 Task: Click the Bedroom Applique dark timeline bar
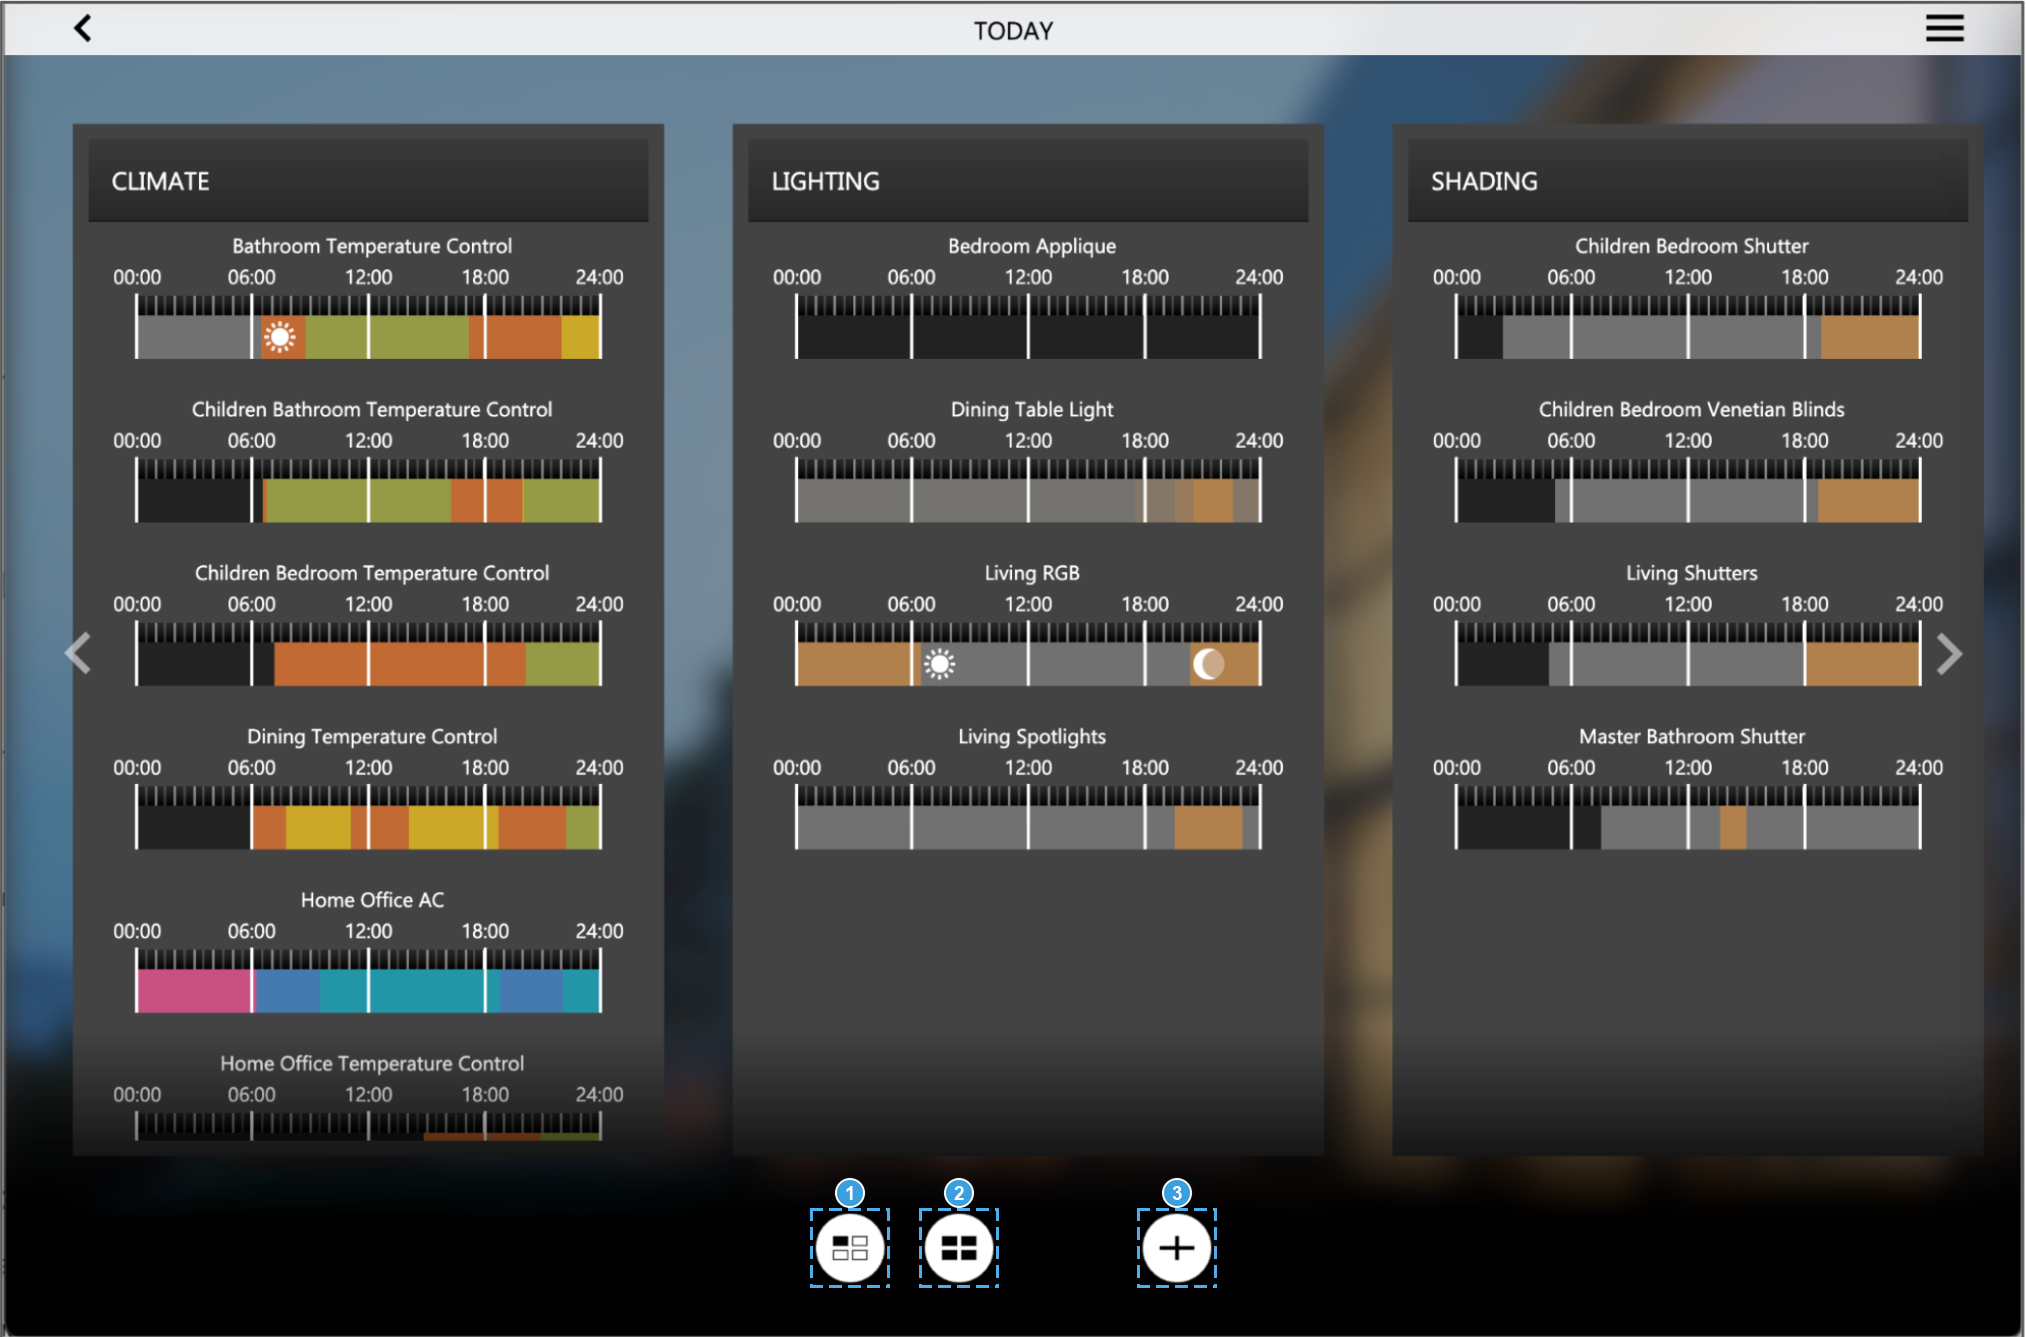coord(1028,337)
